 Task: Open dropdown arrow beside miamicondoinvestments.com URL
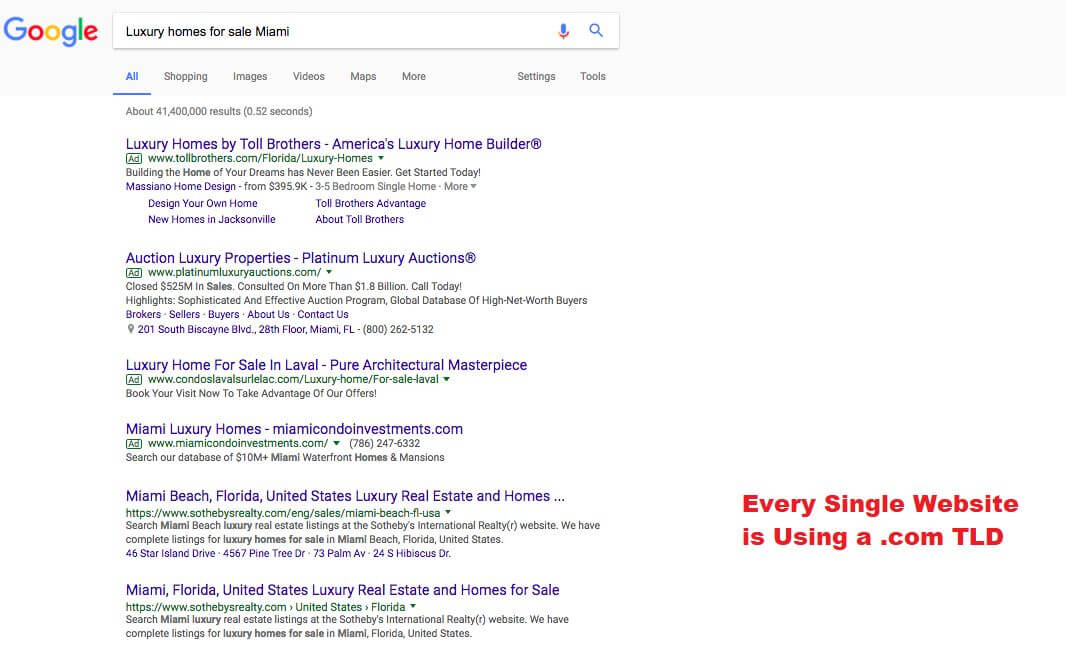pos(337,443)
